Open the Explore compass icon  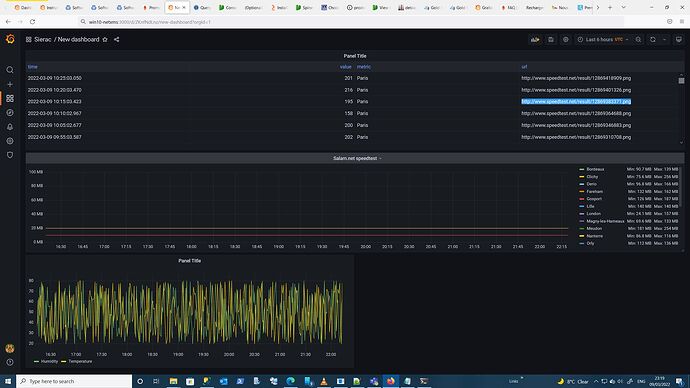point(10,113)
